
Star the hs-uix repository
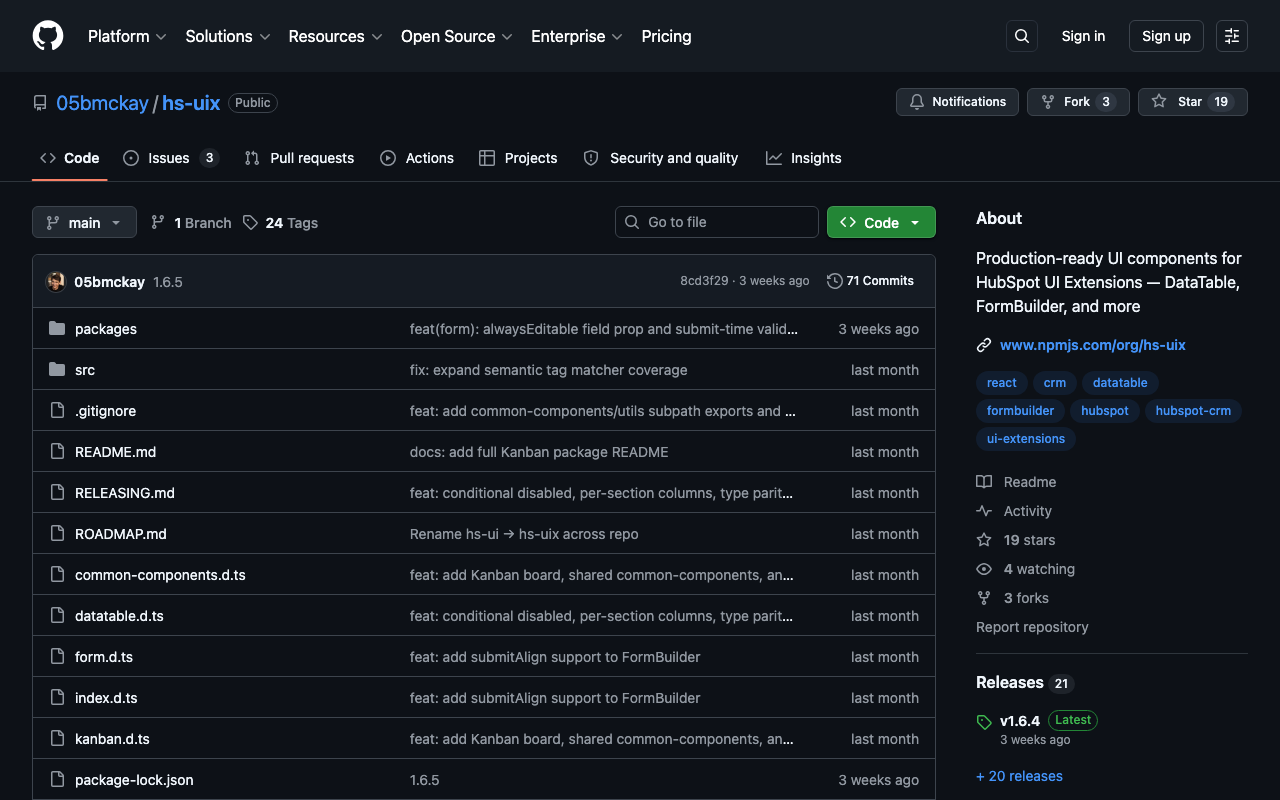(1192, 102)
